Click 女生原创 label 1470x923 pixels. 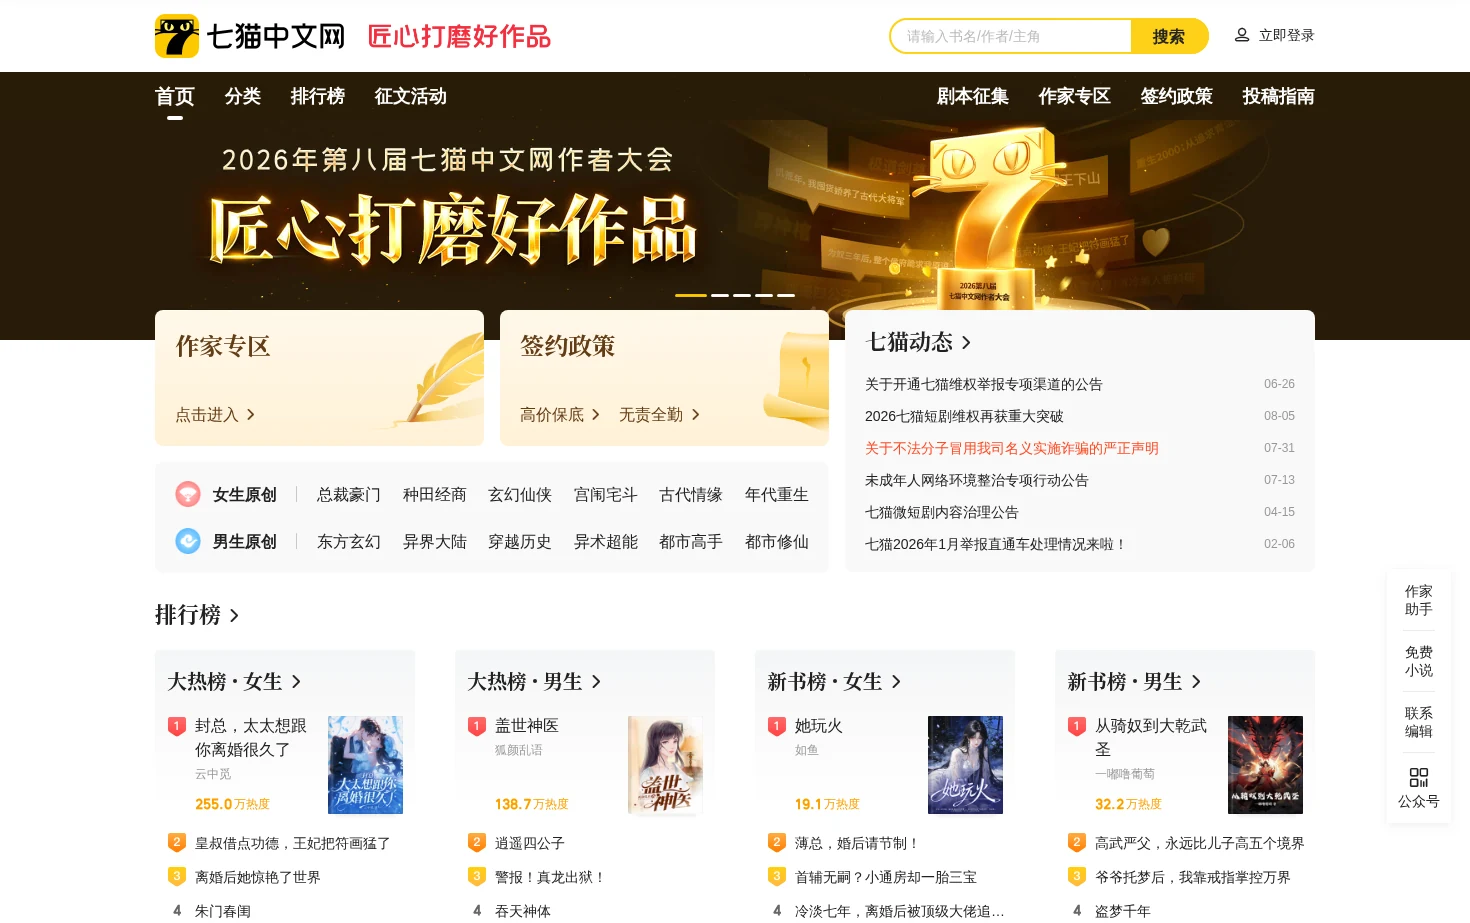pos(245,494)
